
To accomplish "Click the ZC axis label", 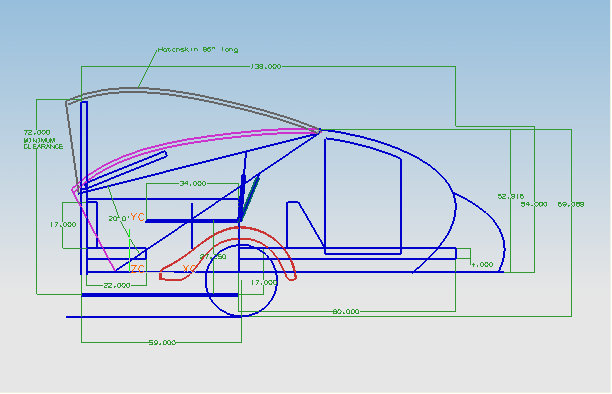I will click(137, 269).
